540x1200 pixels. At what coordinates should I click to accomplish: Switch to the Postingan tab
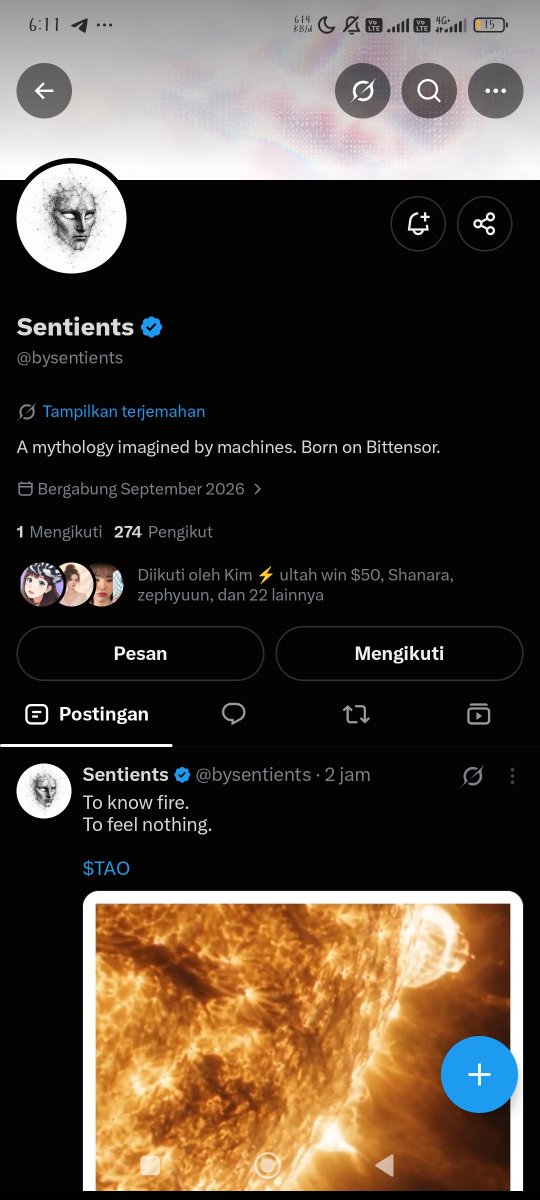click(x=87, y=714)
